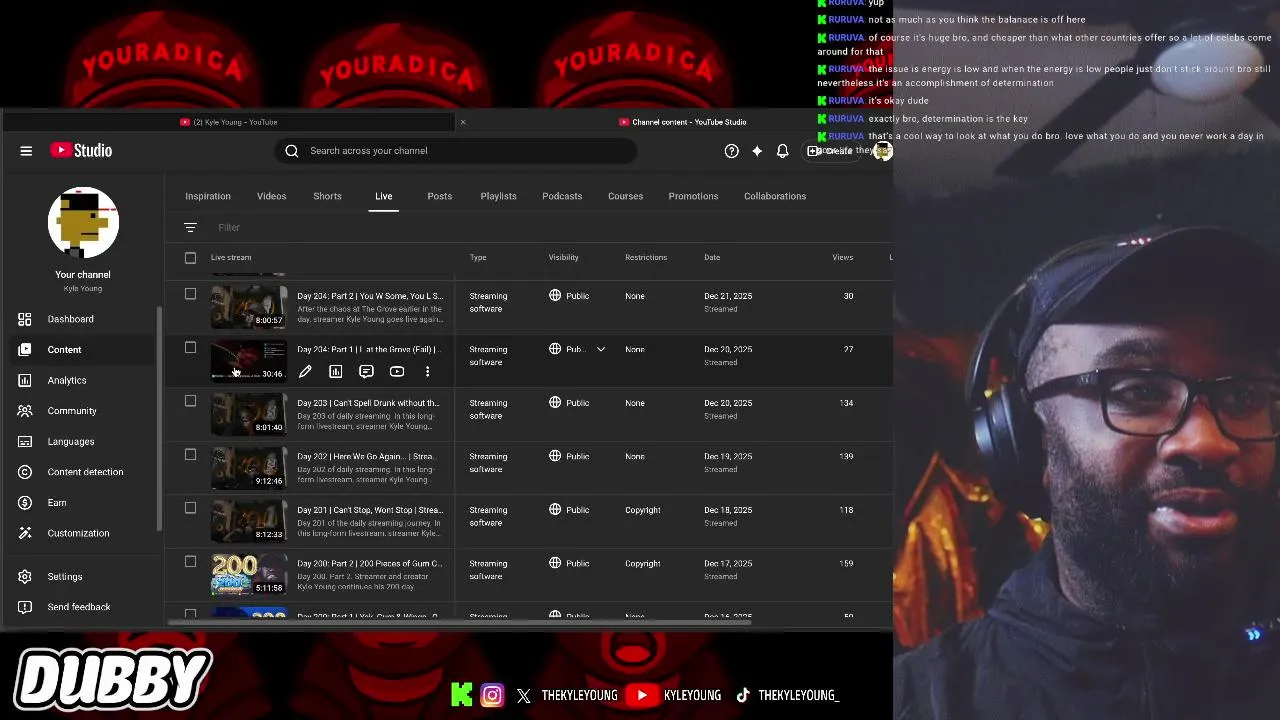The width and height of the screenshot is (1280, 720).
Task: Open comments icon for Day 204 Part 1
Action: coord(366,372)
